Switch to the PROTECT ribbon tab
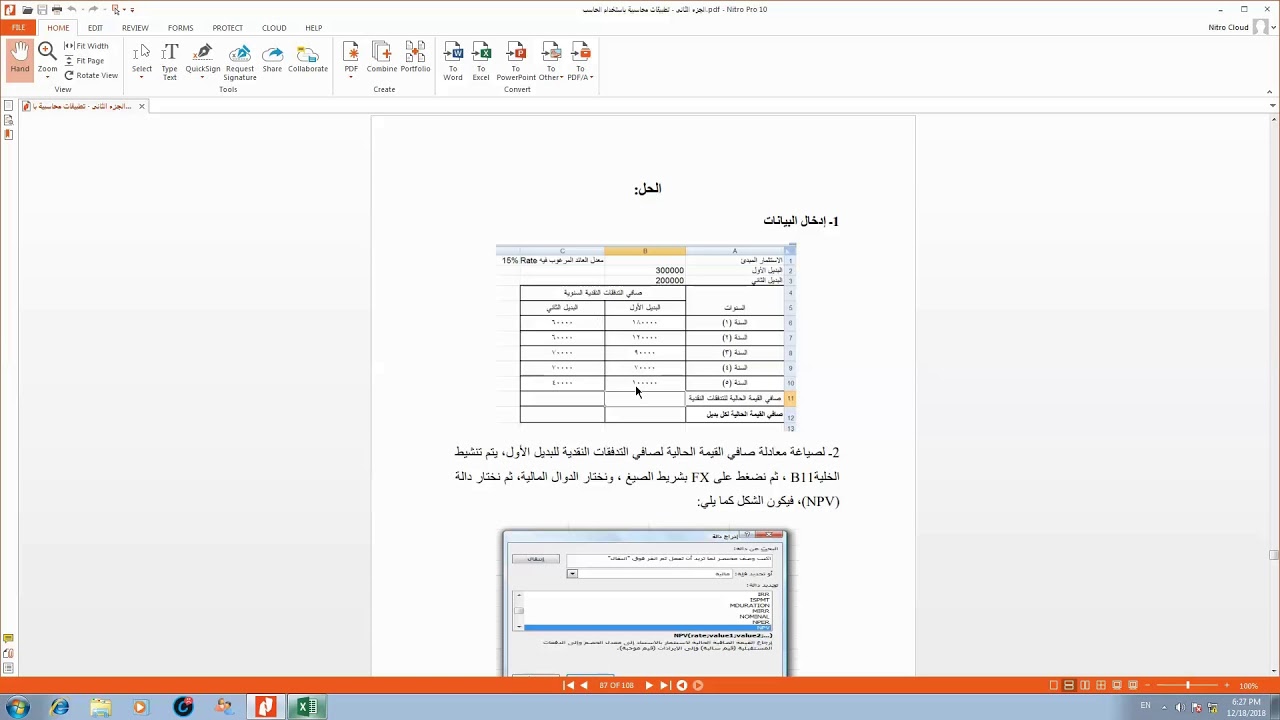Viewport: 1280px width, 720px height. pos(227,28)
